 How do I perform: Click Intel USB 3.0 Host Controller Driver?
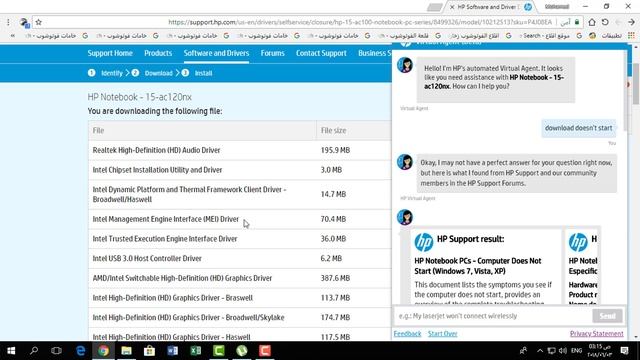(147, 258)
